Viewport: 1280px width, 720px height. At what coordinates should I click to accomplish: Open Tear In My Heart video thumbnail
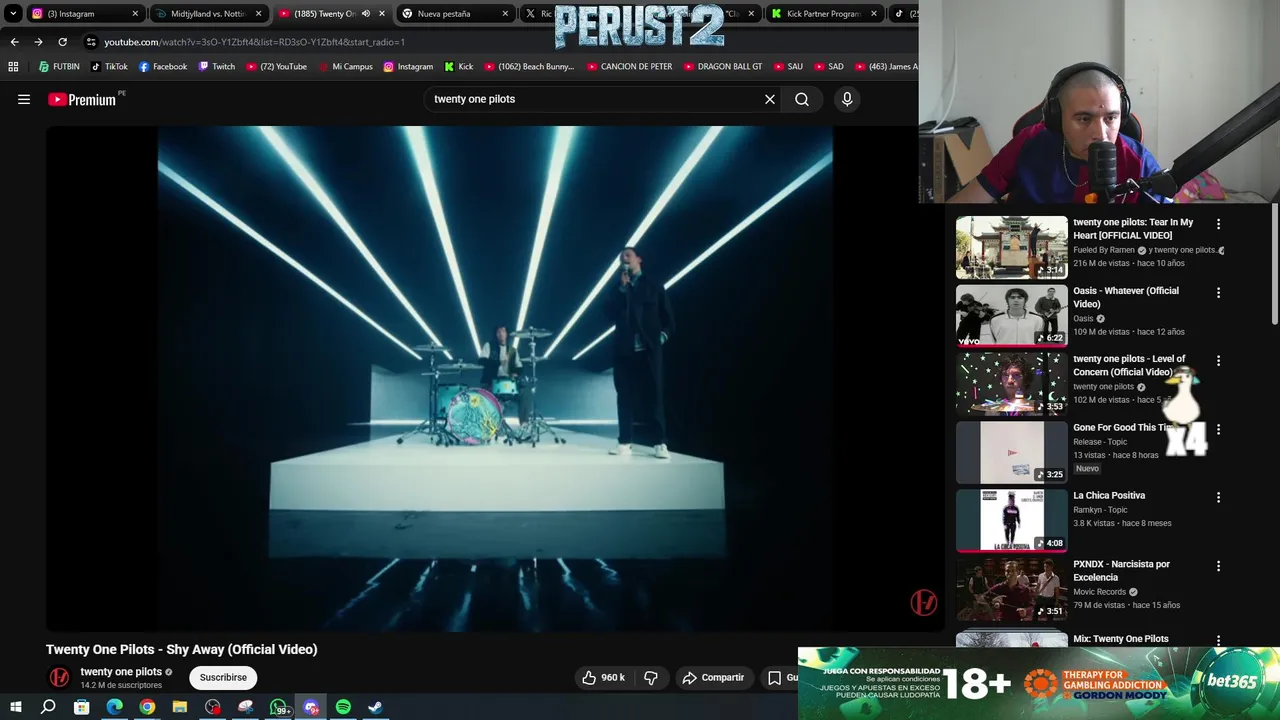(x=1011, y=248)
